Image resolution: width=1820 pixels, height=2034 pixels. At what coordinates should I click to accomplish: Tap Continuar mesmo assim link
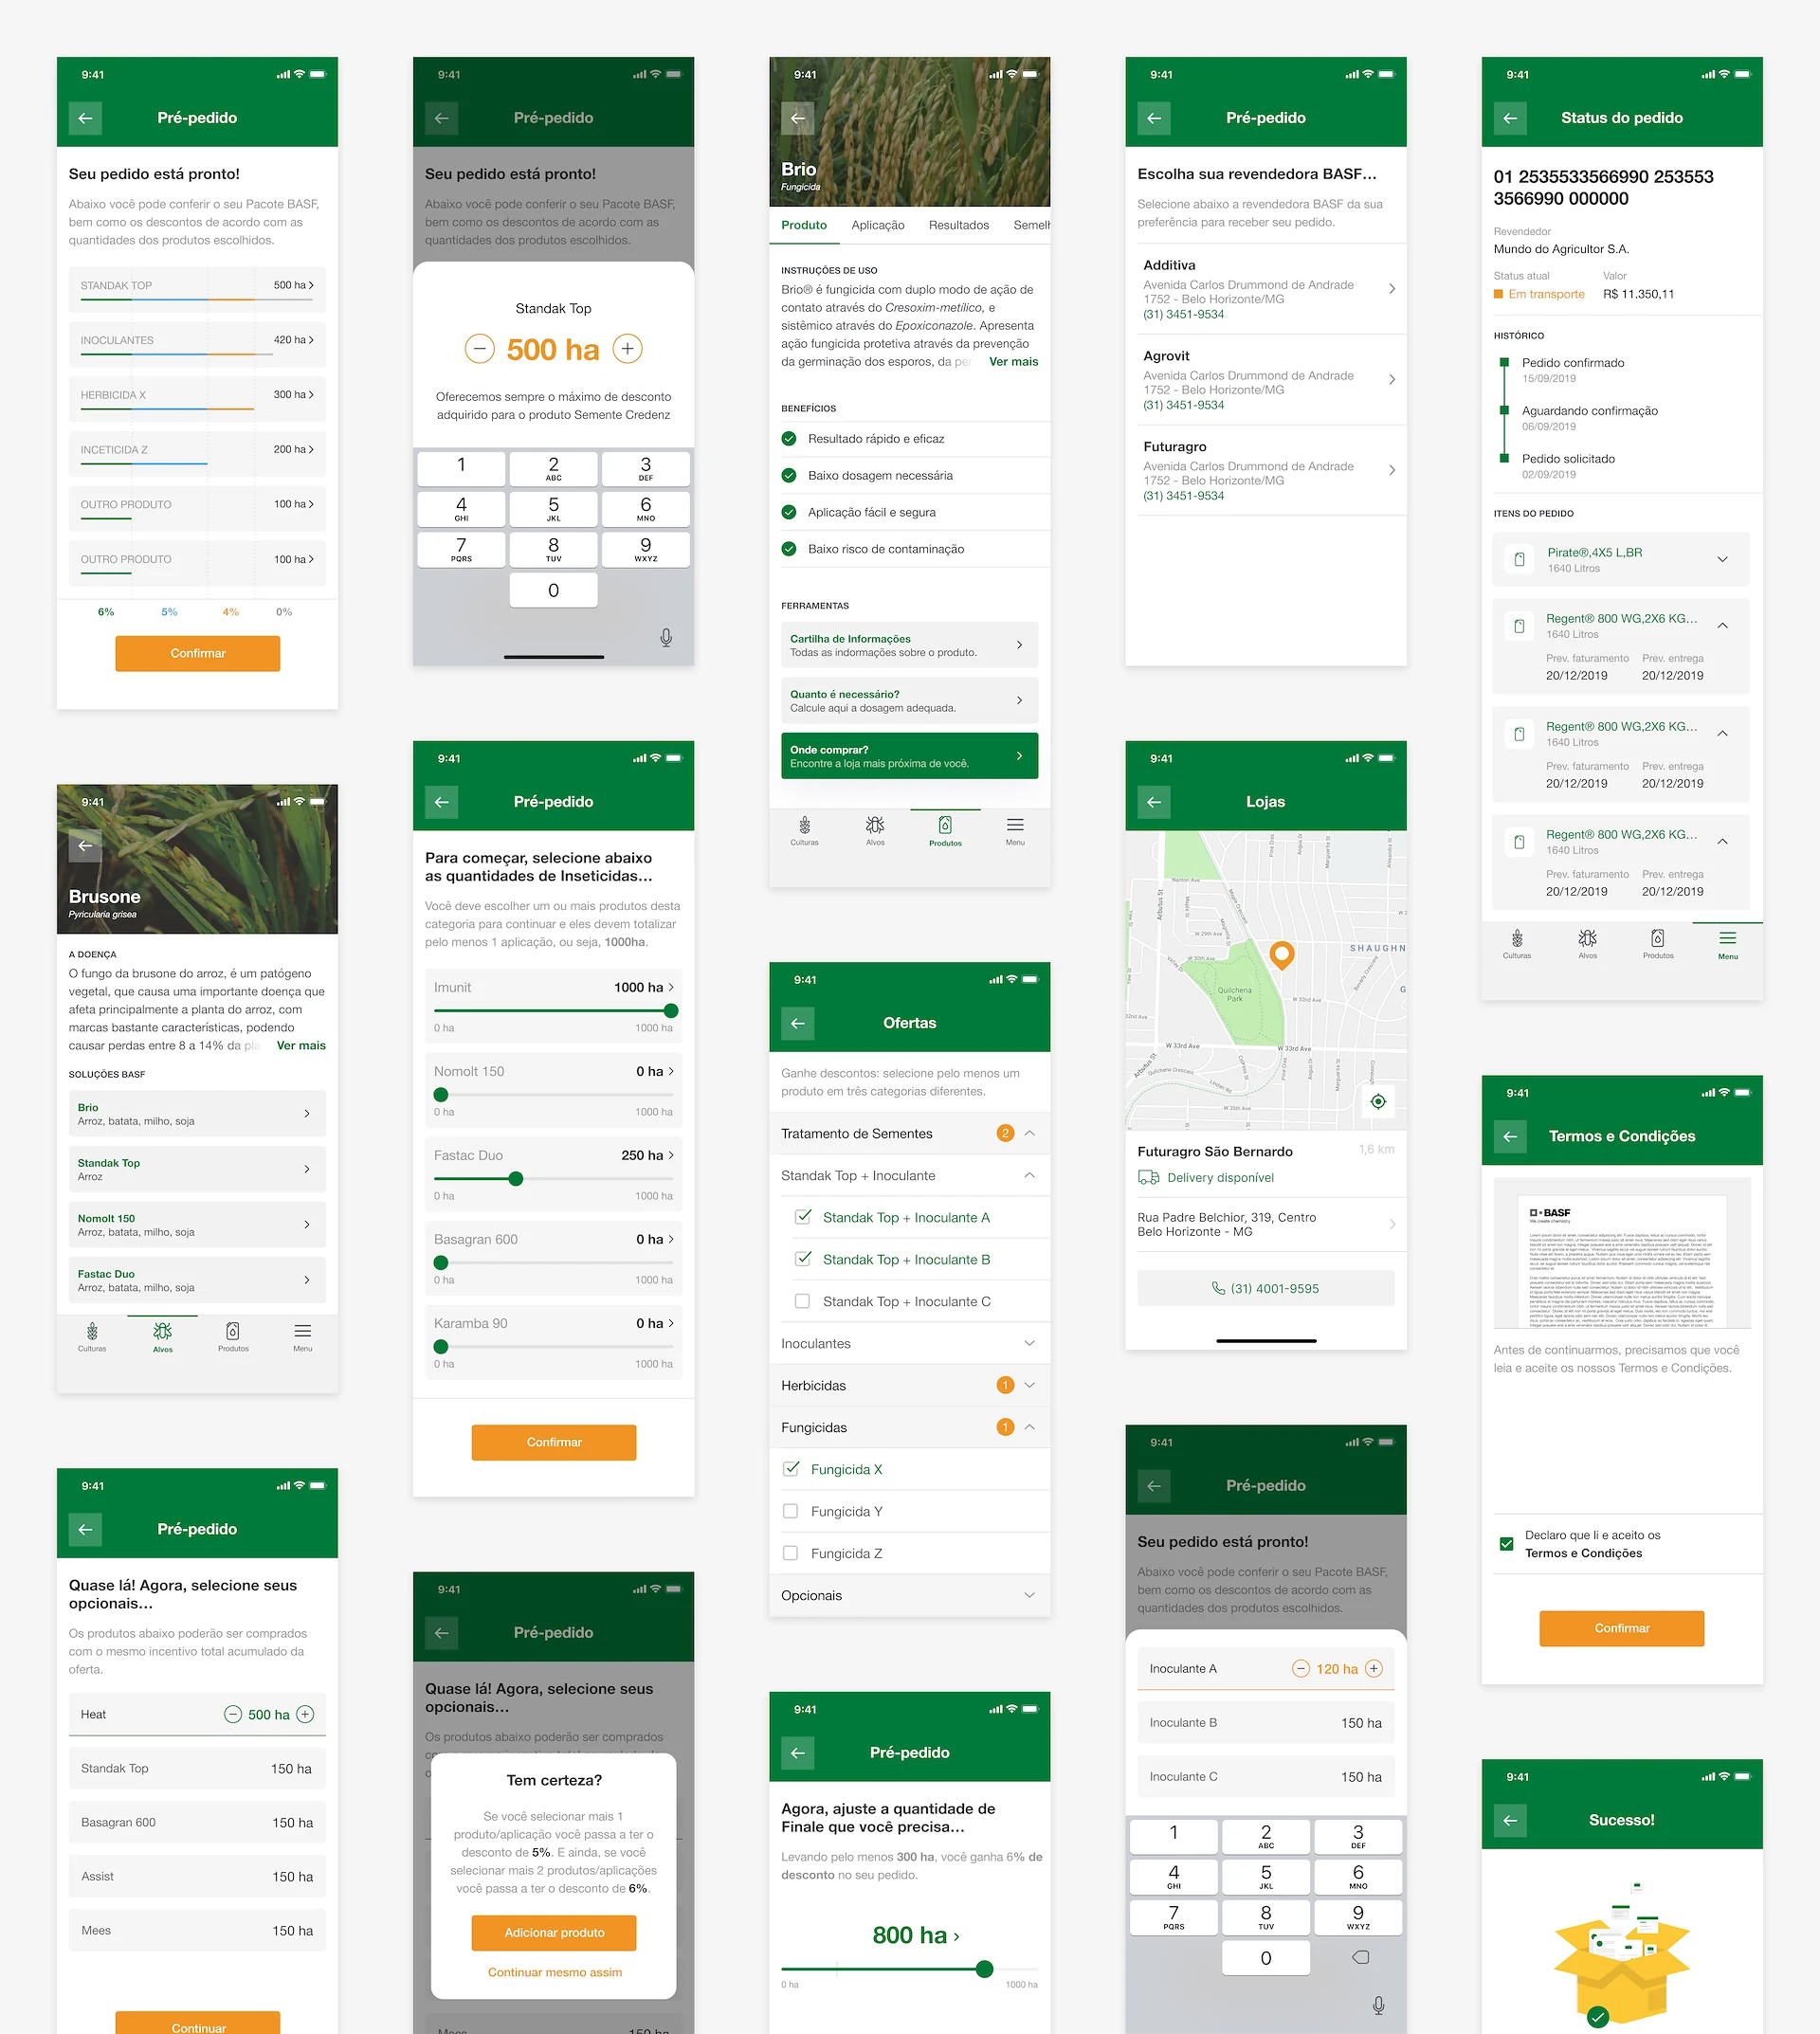point(554,1973)
